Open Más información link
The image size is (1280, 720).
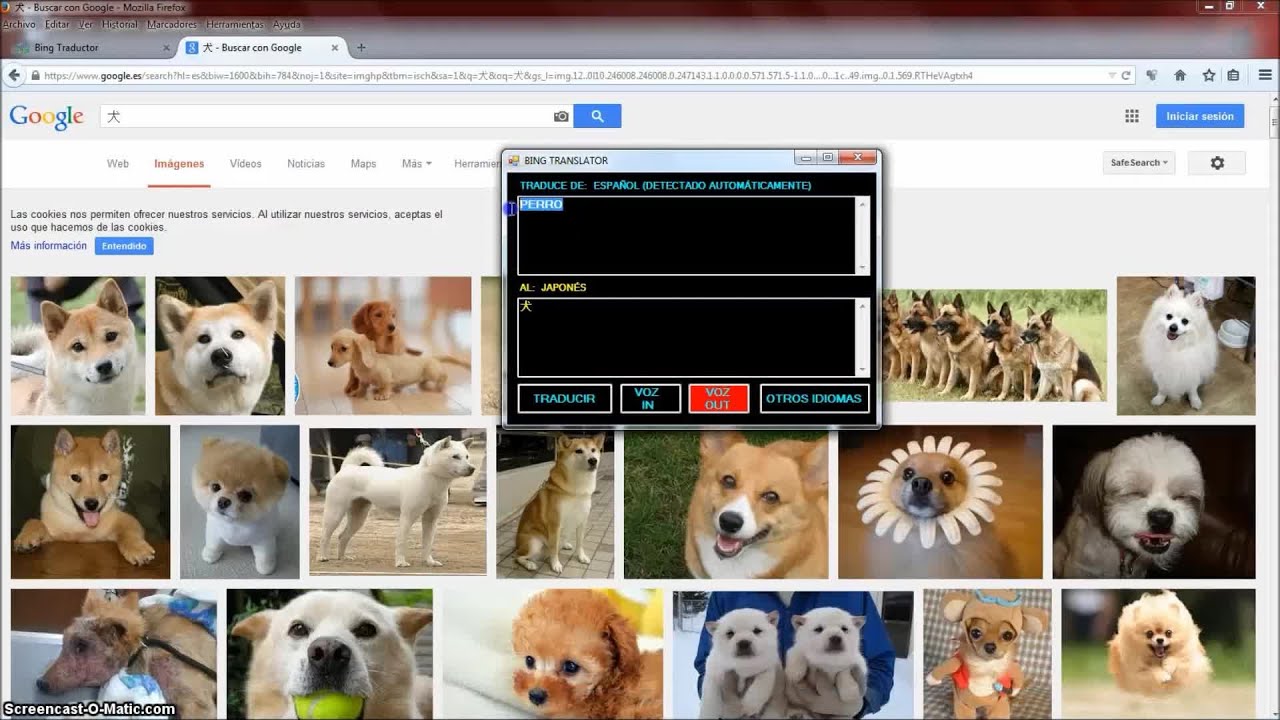click(x=49, y=246)
